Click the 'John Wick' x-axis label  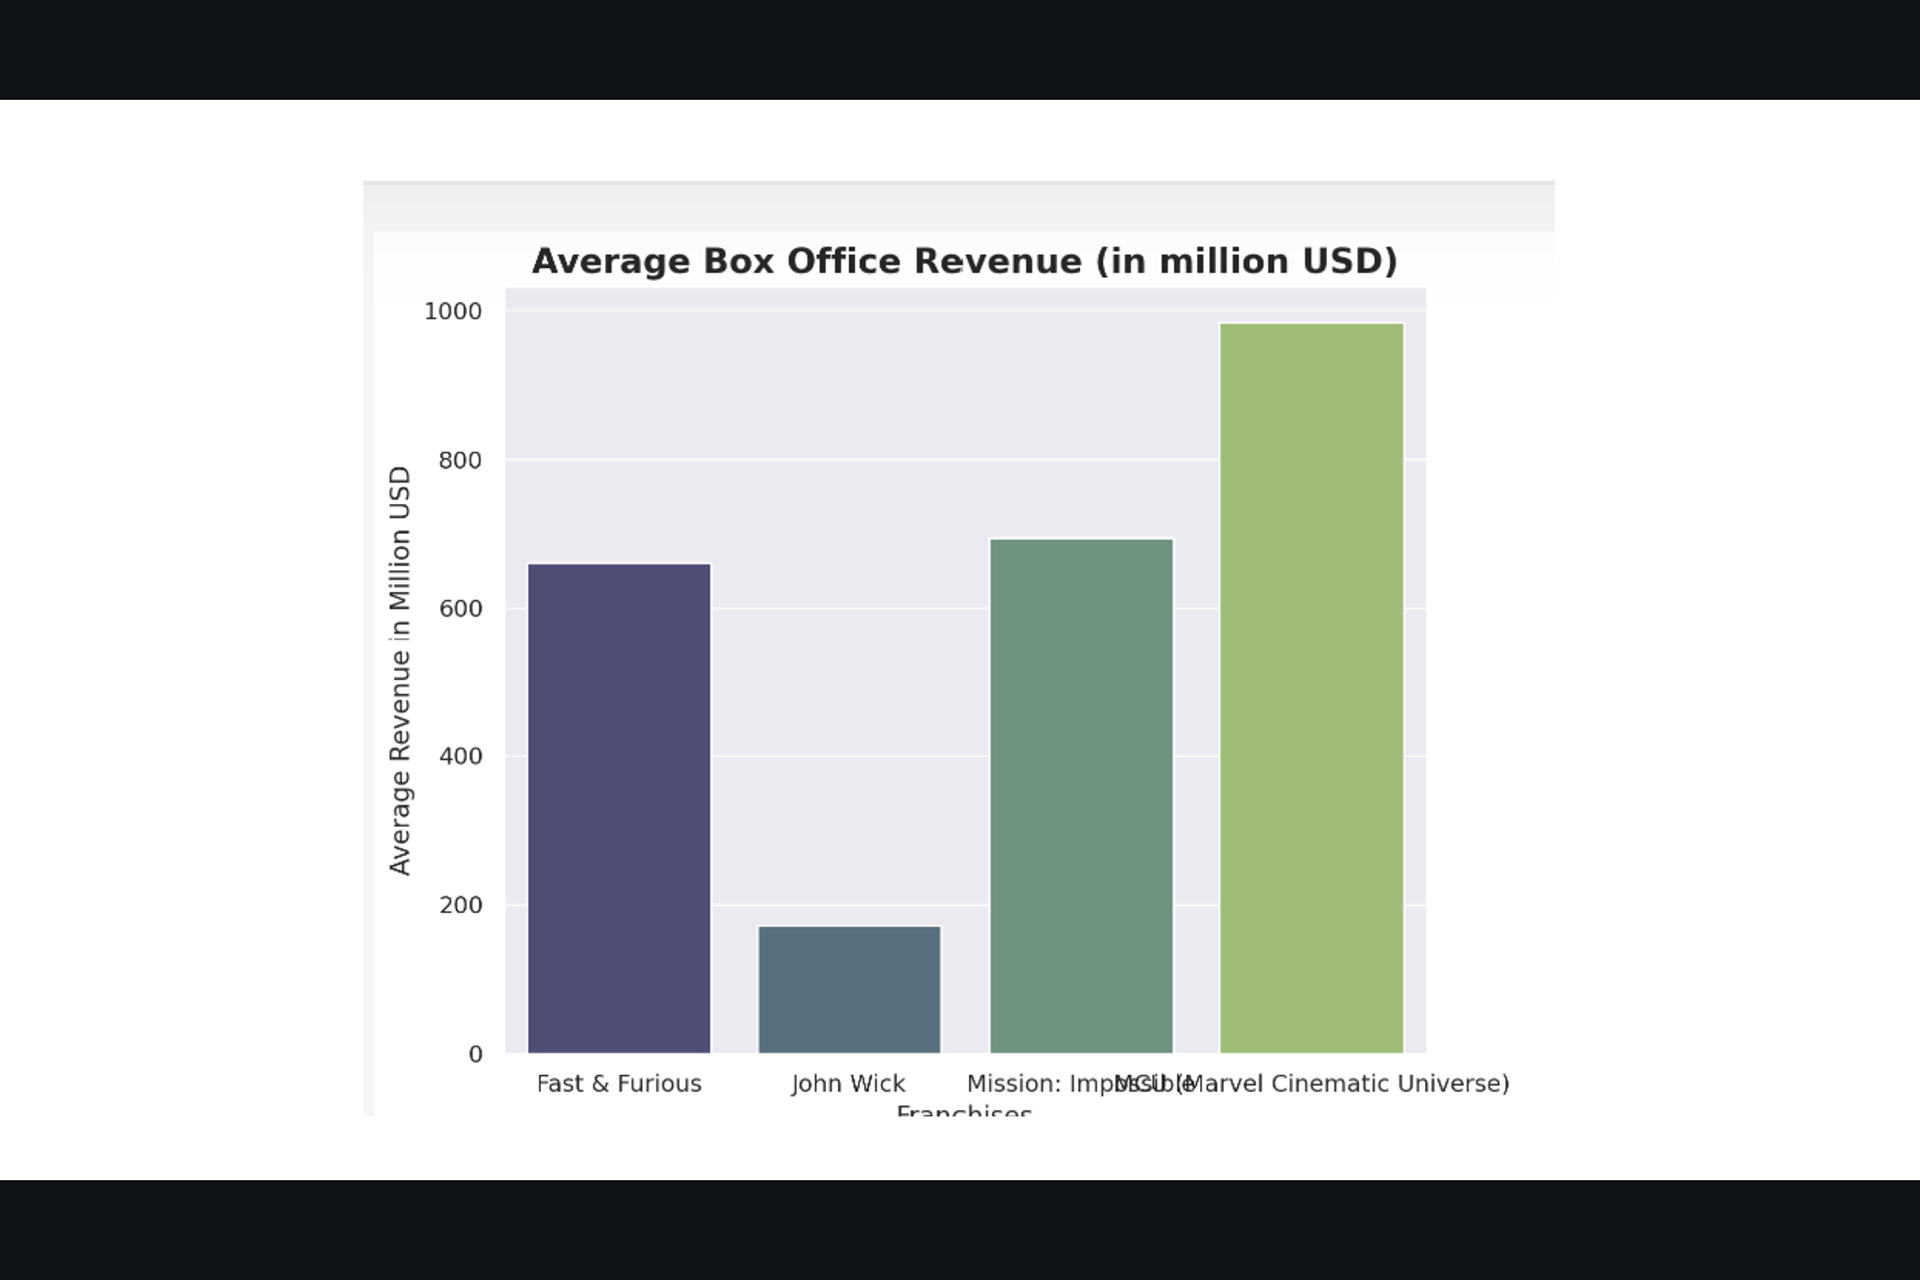point(848,1084)
